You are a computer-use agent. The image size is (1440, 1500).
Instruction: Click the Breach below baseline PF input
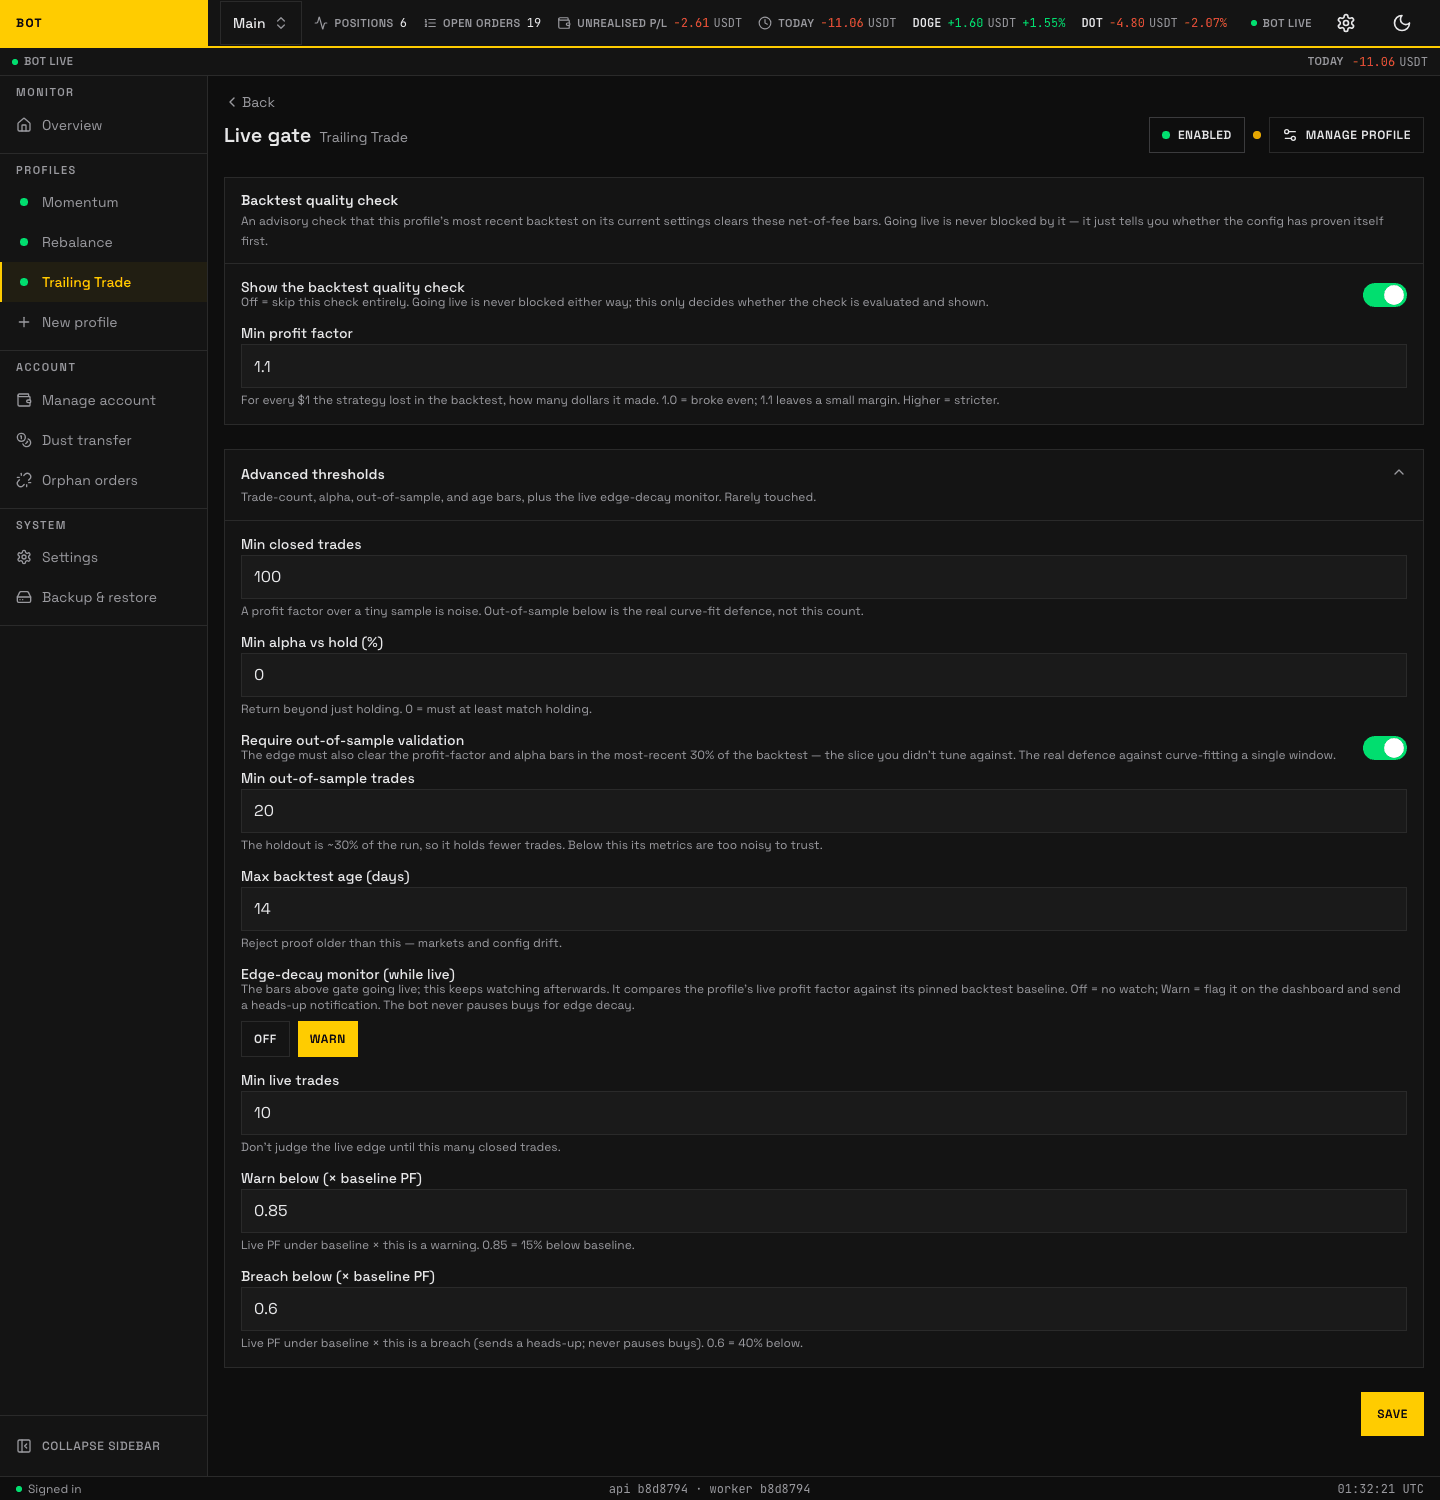(824, 1309)
